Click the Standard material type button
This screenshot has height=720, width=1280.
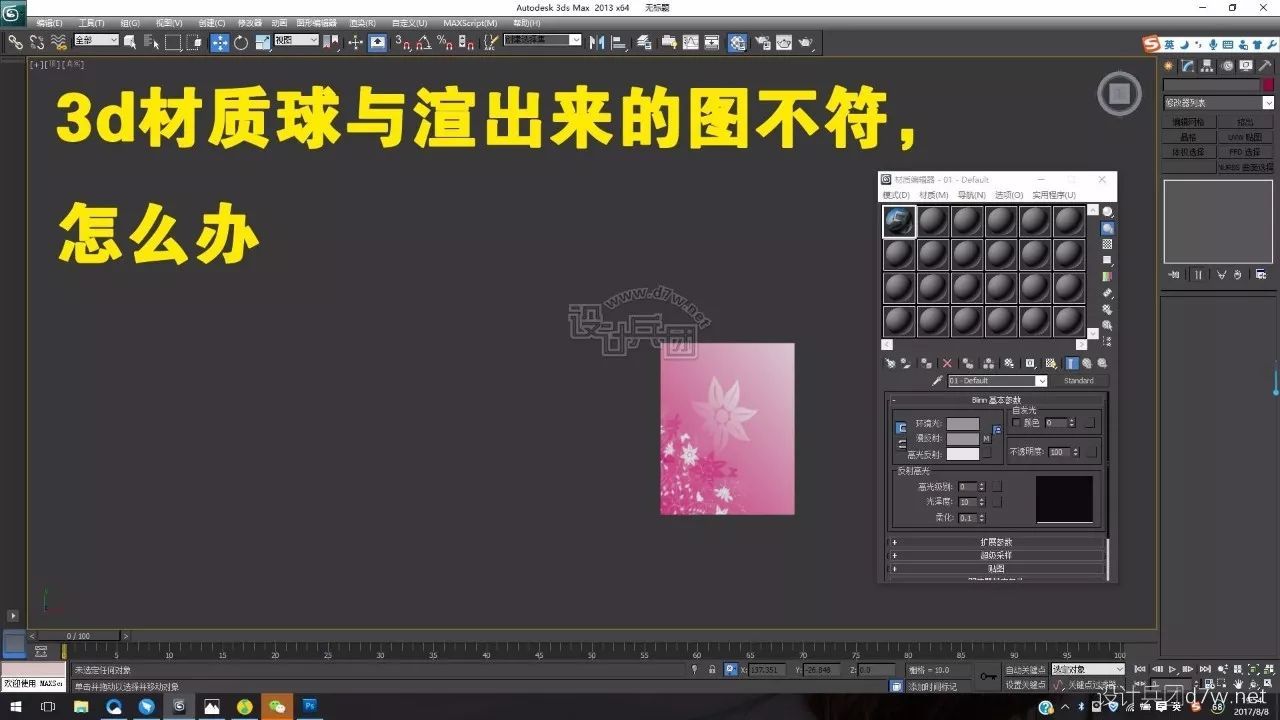tap(1079, 381)
